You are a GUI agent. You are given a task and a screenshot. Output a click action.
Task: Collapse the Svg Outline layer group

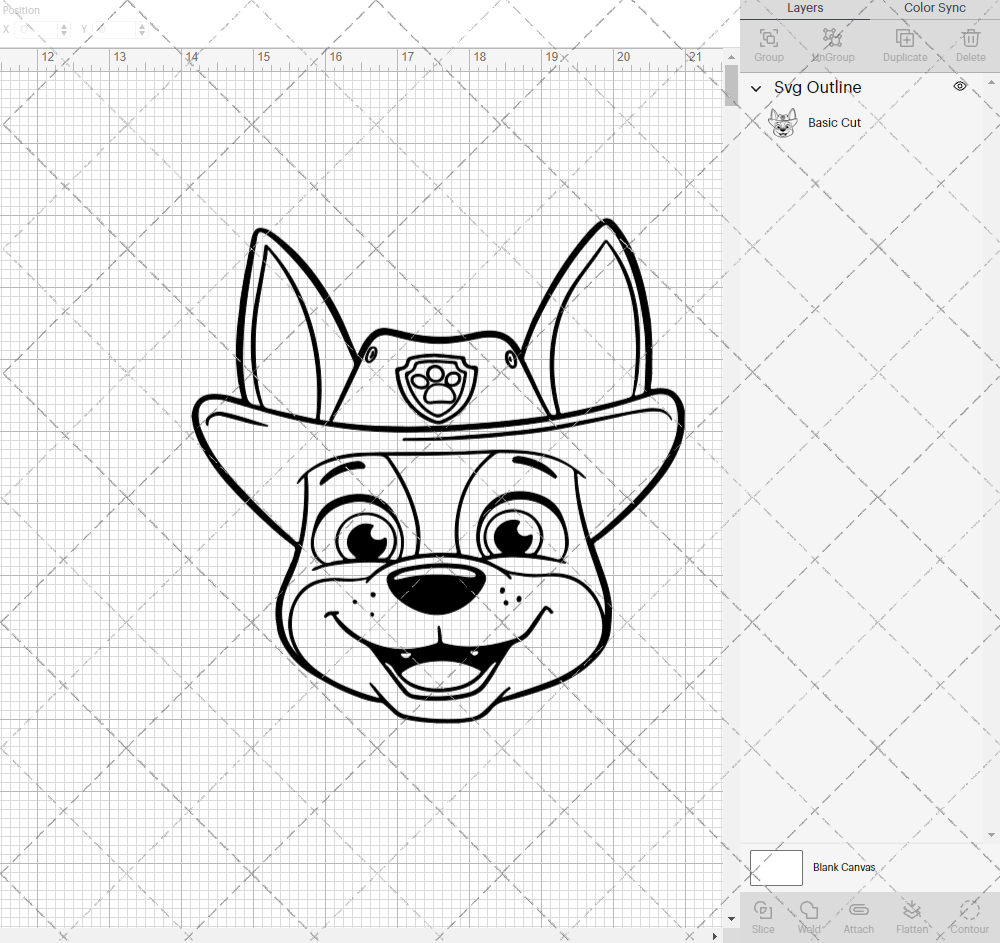tap(756, 88)
